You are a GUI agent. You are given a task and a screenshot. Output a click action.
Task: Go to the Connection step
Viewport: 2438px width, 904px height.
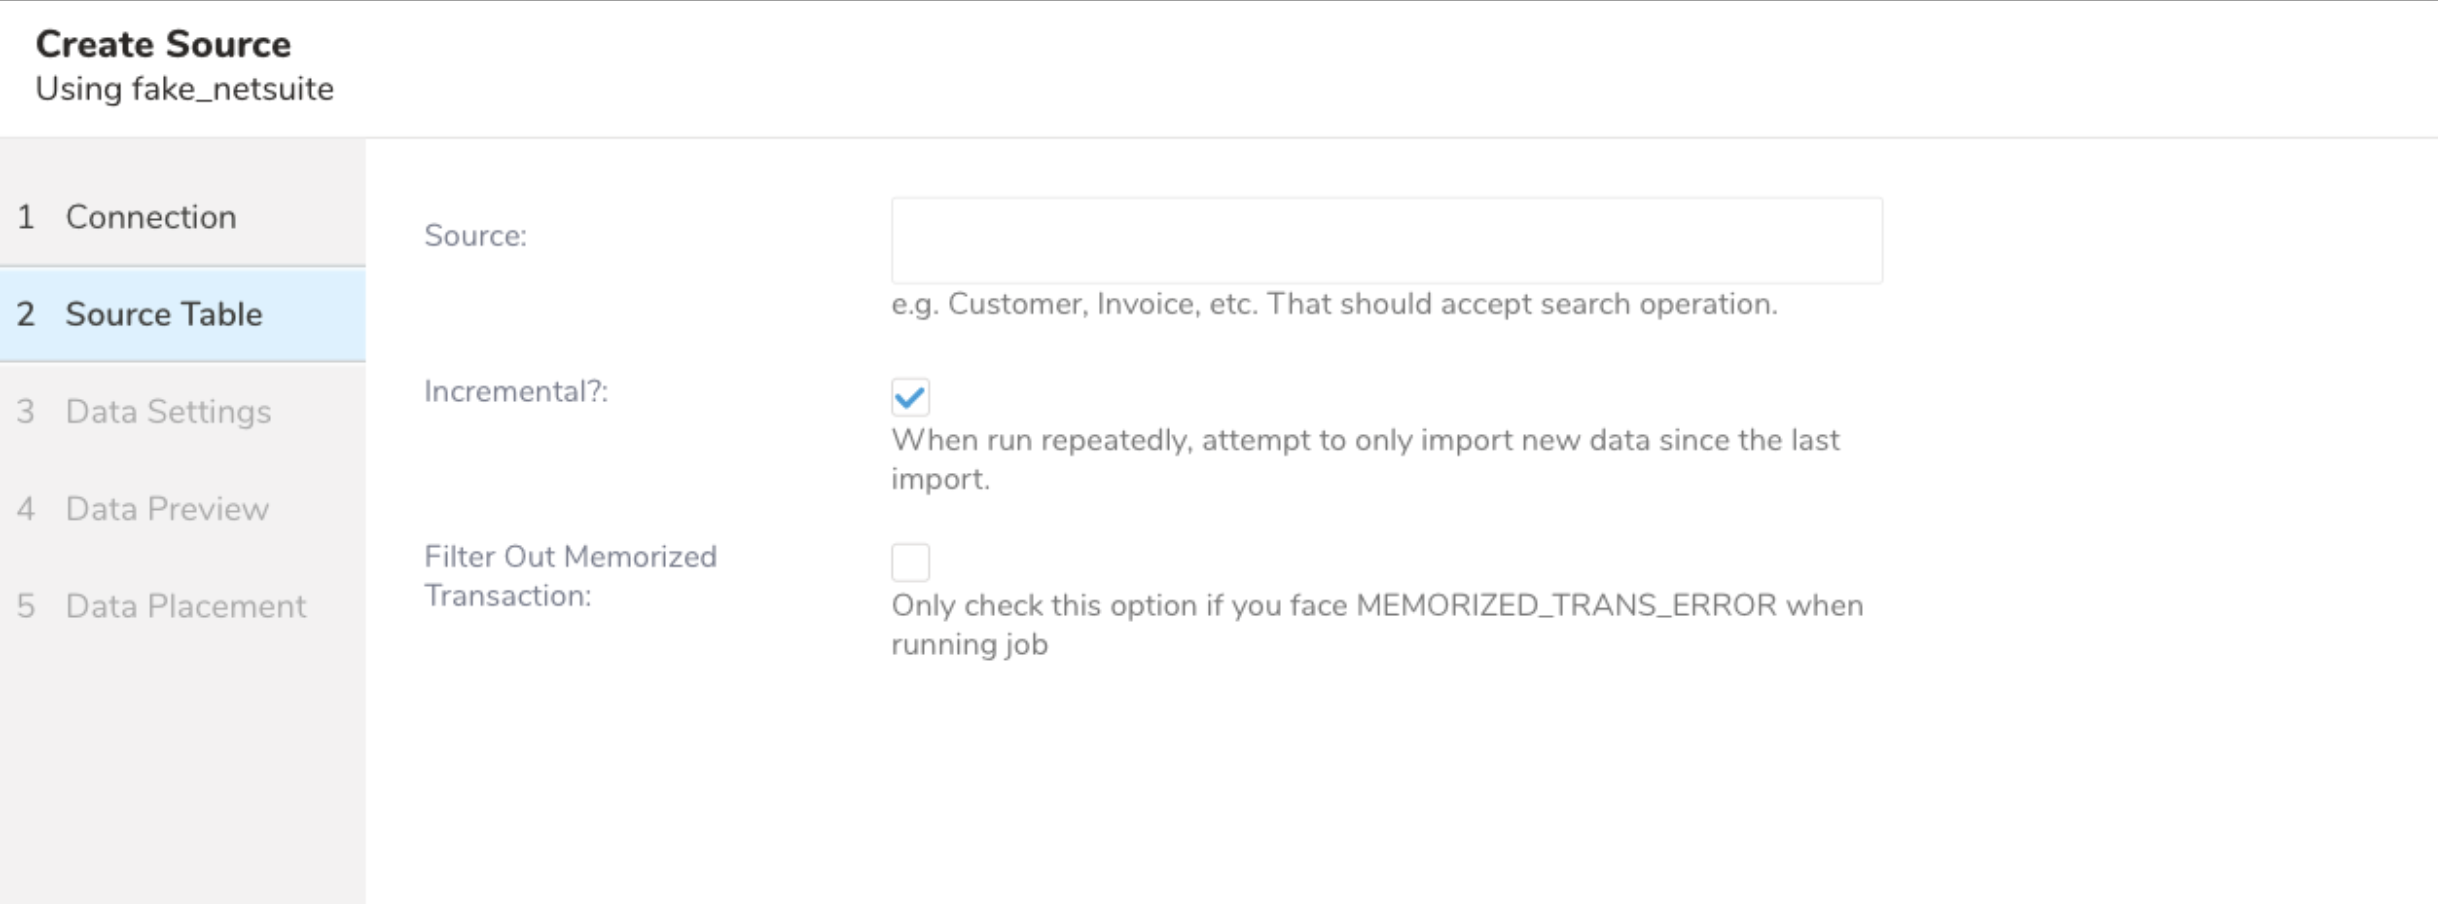pos(151,217)
